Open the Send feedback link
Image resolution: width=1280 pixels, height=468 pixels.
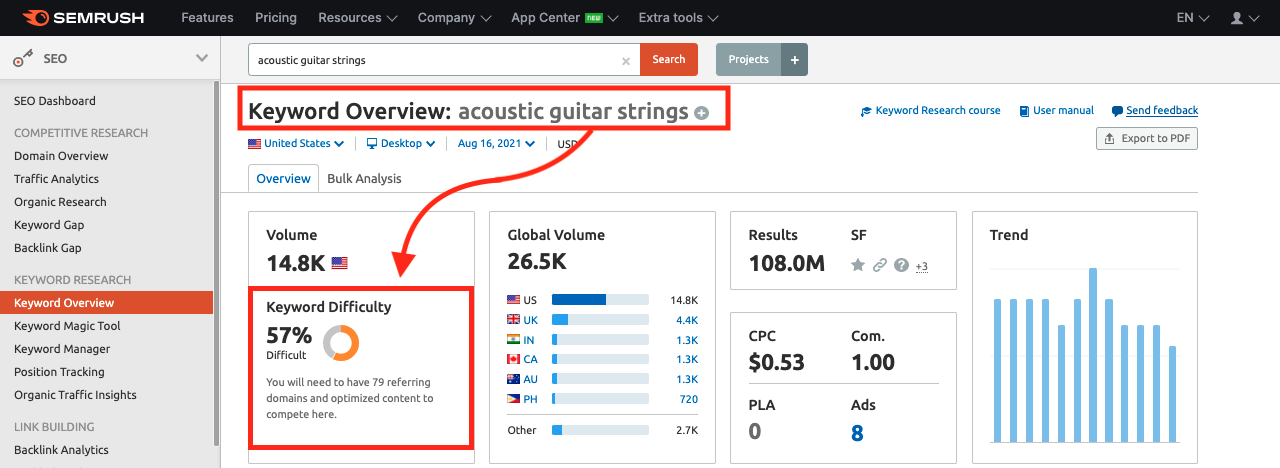tap(1161, 111)
